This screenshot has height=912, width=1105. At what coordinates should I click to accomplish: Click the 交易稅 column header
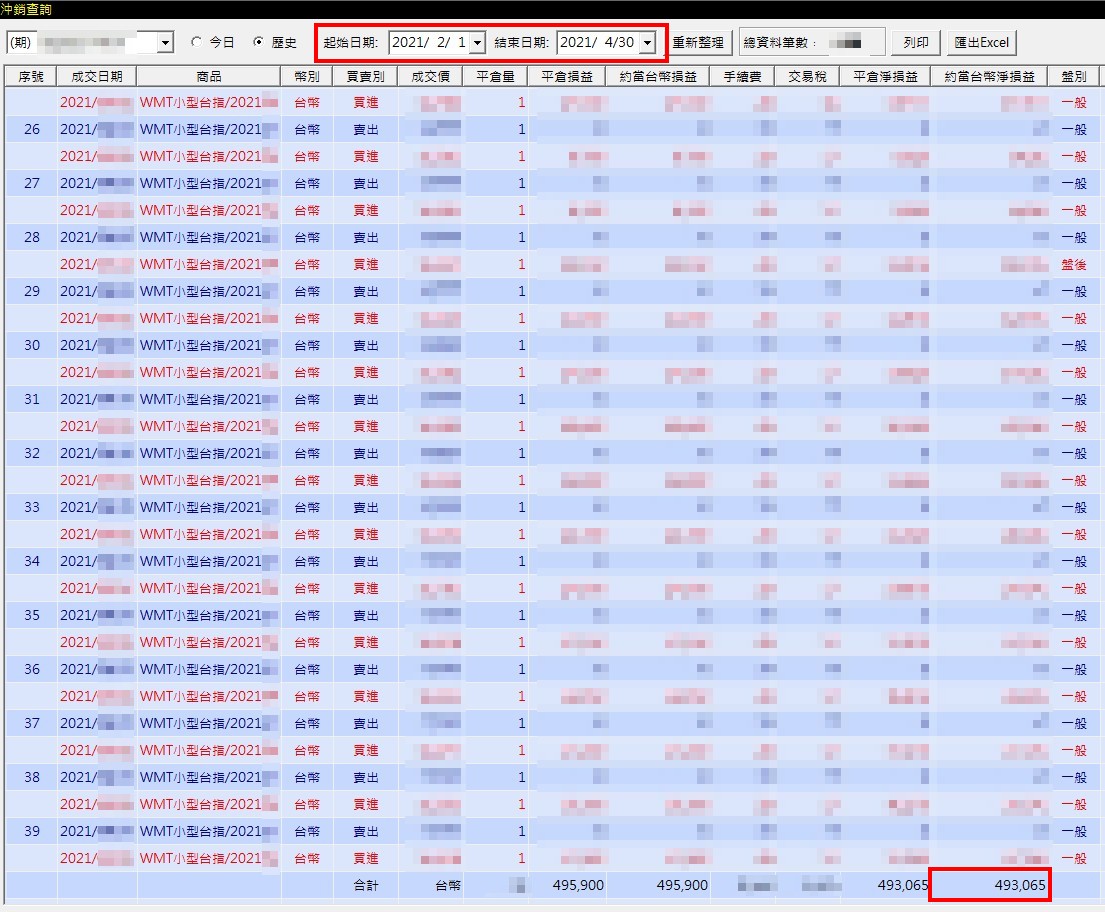click(807, 76)
